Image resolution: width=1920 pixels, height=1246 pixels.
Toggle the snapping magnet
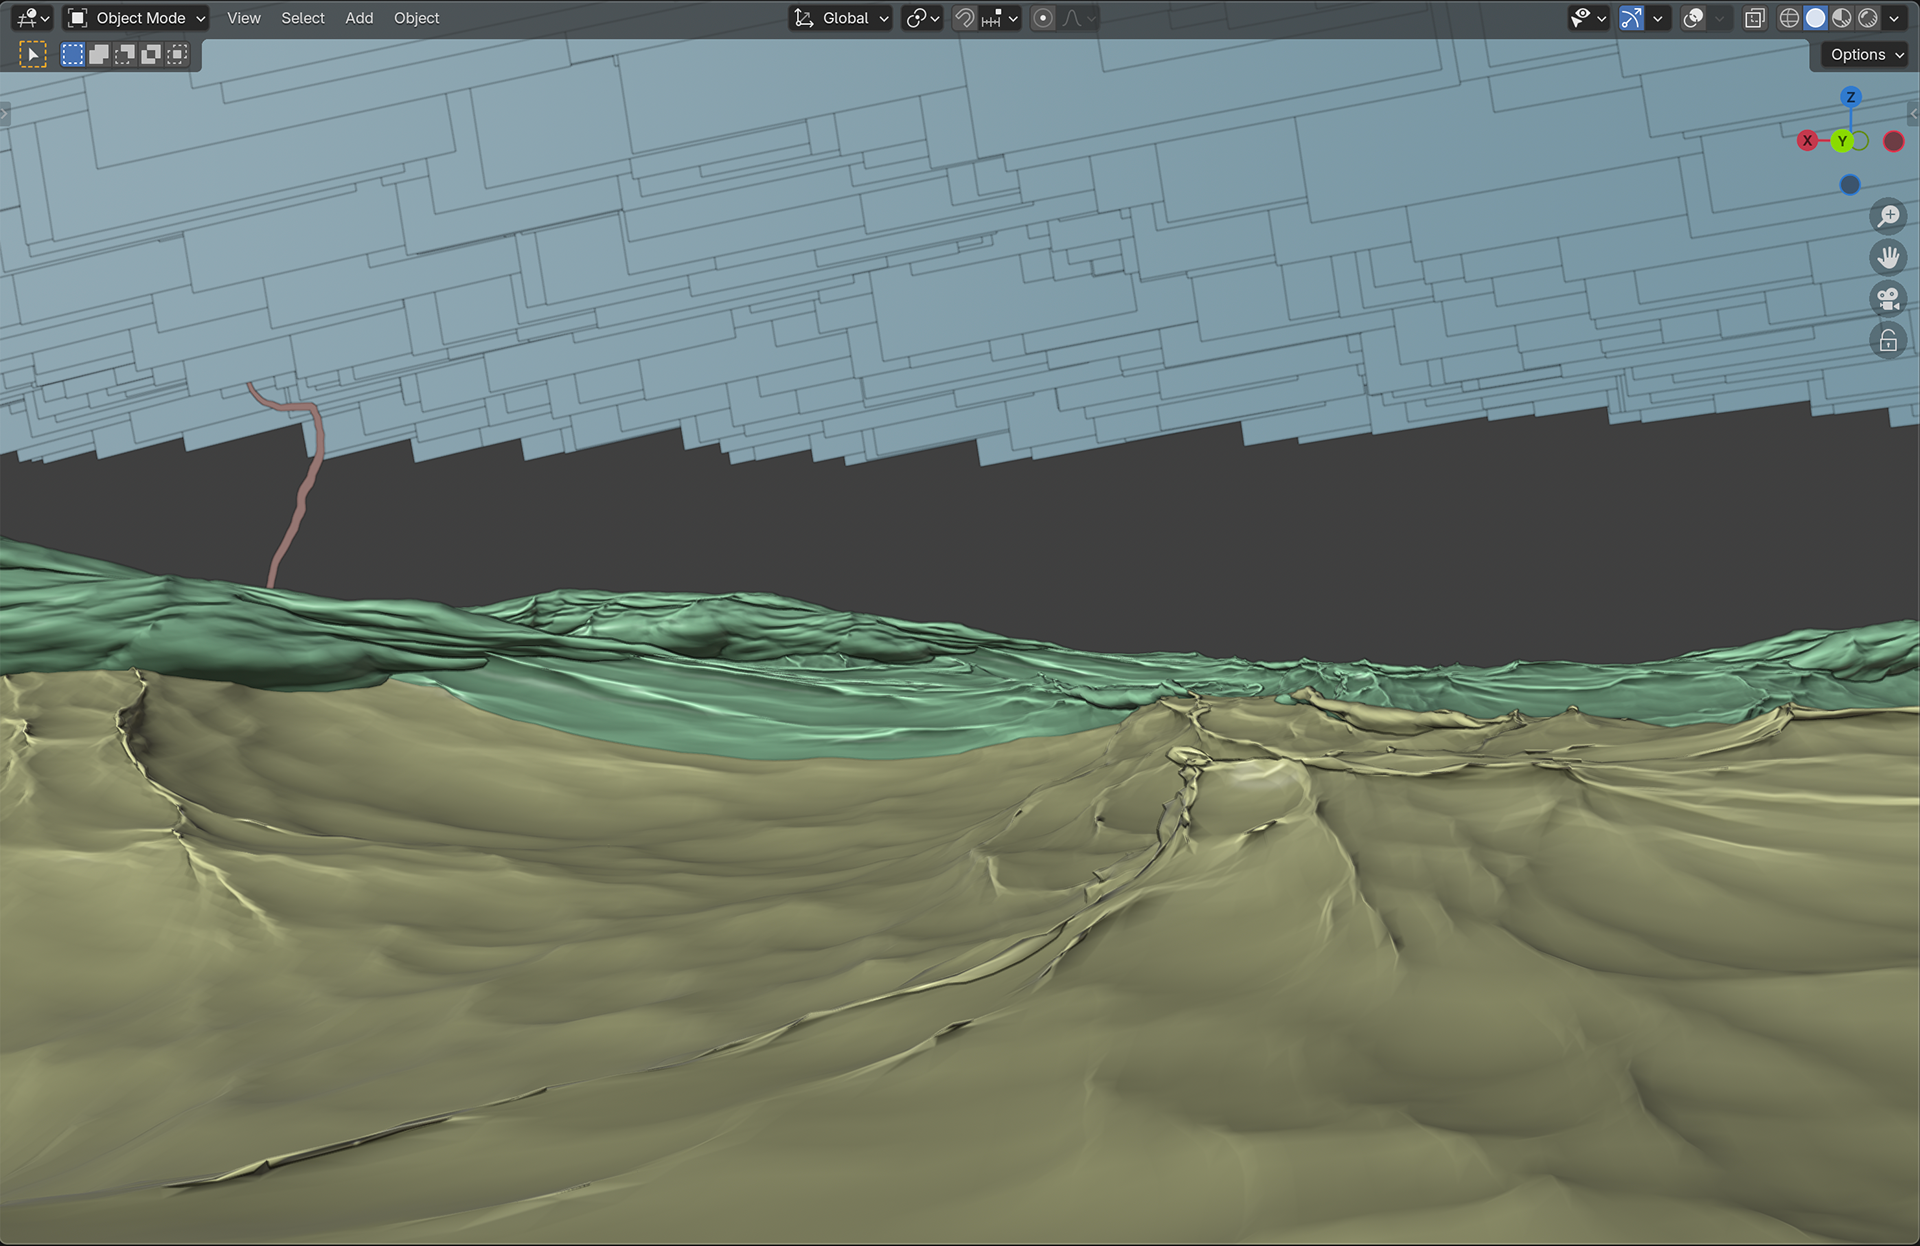point(964,18)
